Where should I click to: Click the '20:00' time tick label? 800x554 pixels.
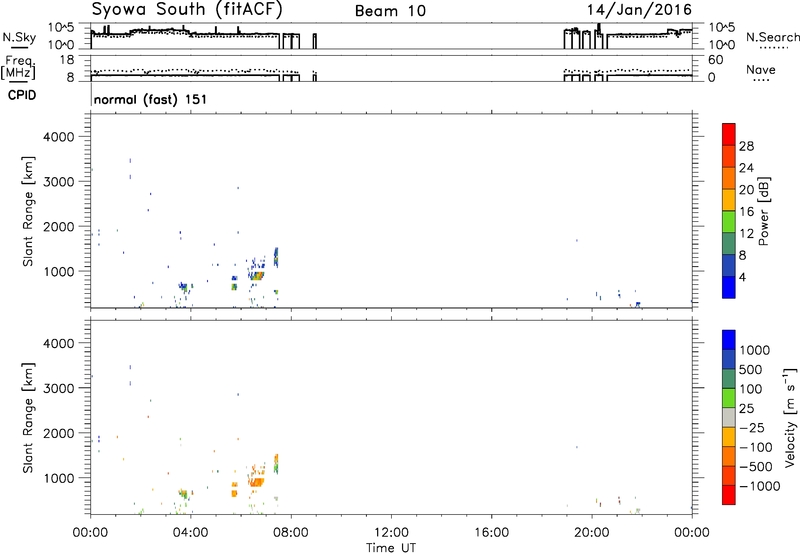click(592, 533)
